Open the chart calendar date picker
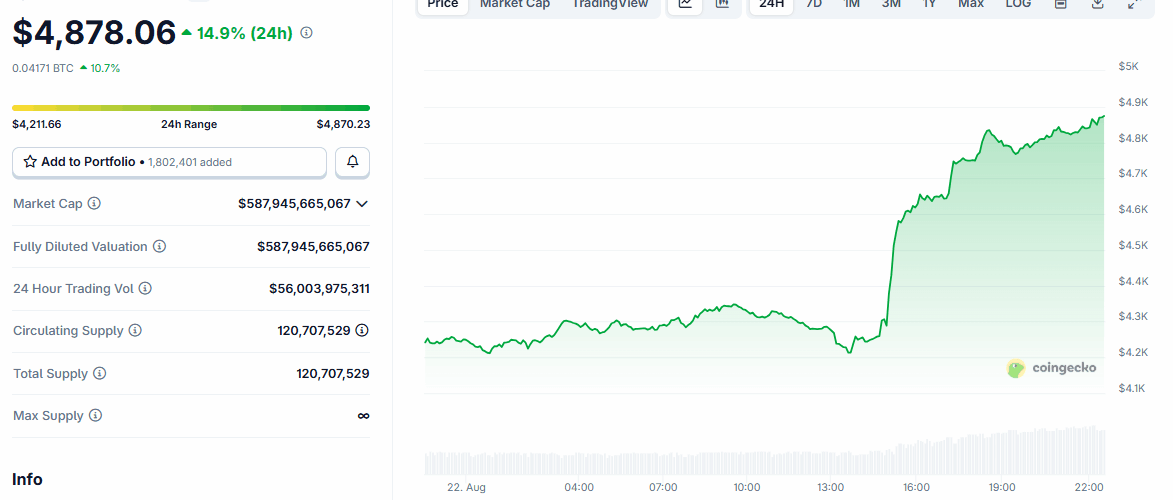Image resolution: width=1173 pixels, height=500 pixels. tap(1060, 4)
